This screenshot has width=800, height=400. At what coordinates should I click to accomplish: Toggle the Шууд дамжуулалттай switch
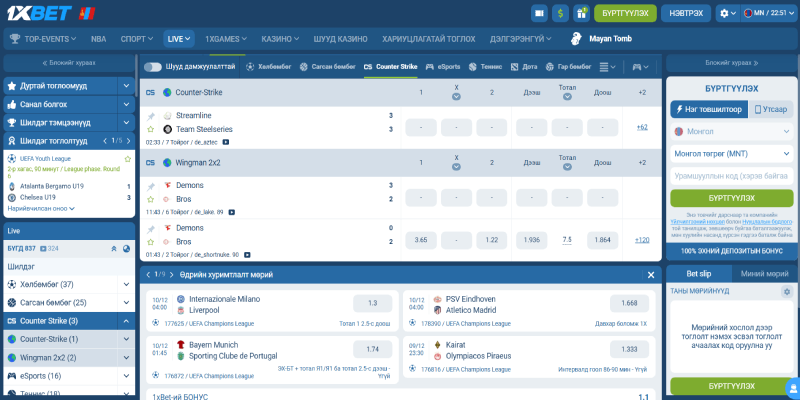(x=153, y=67)
